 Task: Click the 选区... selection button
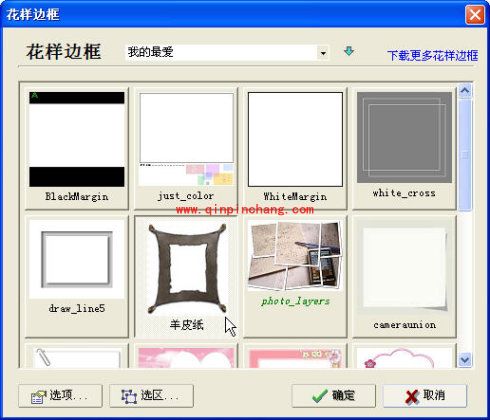coord(151,396)
